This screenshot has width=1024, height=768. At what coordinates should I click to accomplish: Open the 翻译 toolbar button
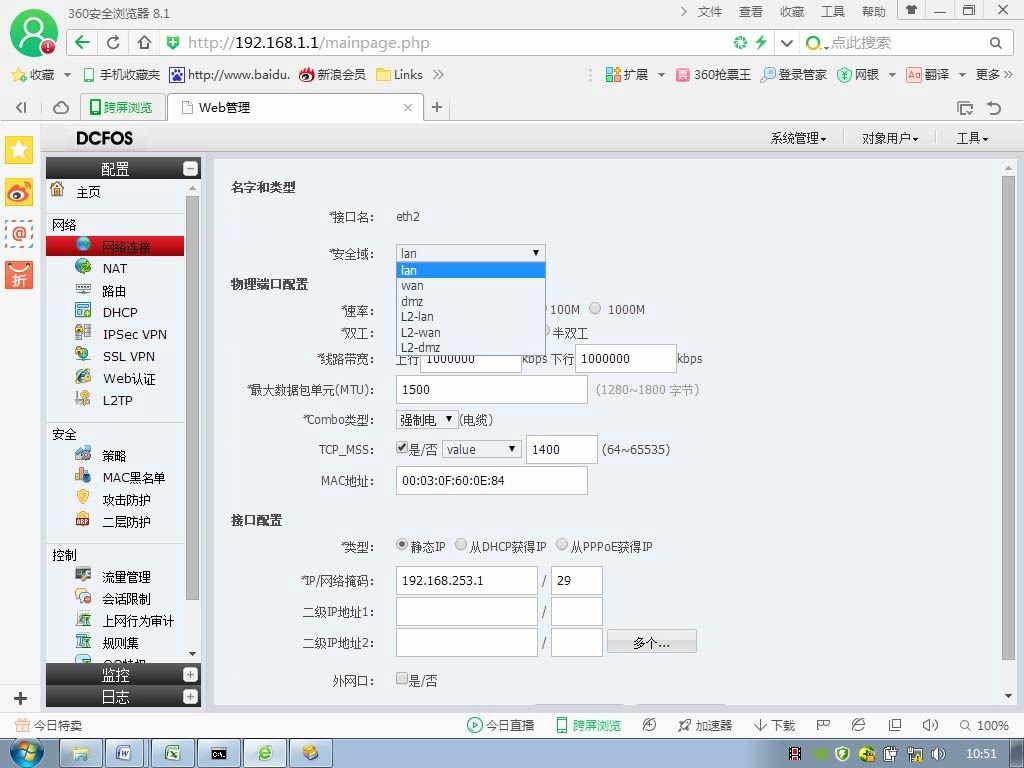pos(928,74)
